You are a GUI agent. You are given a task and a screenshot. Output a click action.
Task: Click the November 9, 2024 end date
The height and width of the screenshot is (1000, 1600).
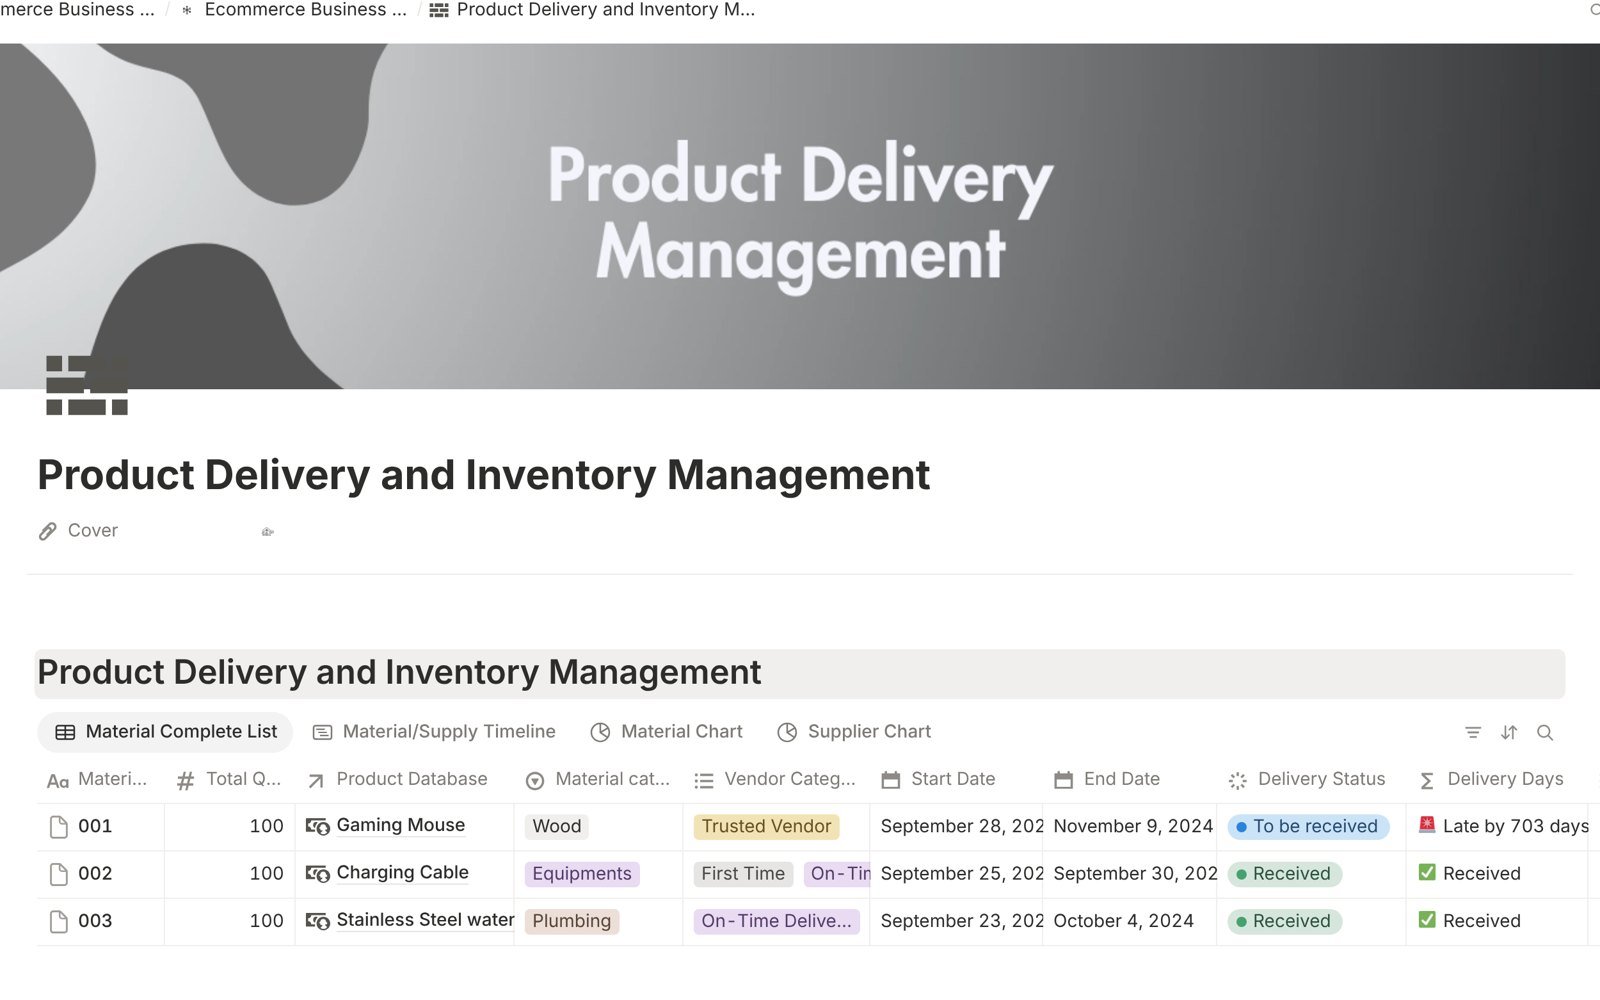1133,826
